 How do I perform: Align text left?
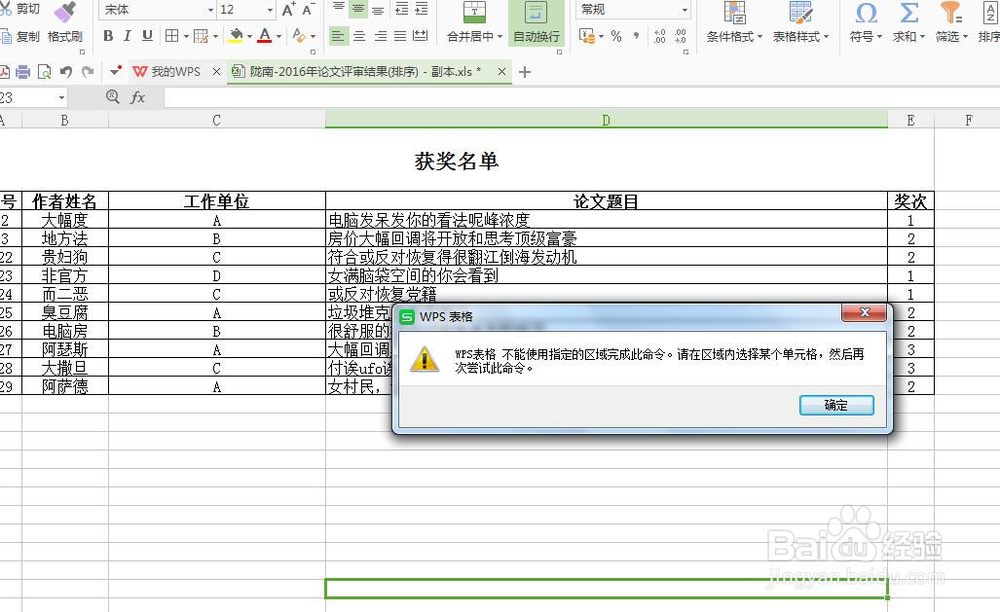pos(338,36)
